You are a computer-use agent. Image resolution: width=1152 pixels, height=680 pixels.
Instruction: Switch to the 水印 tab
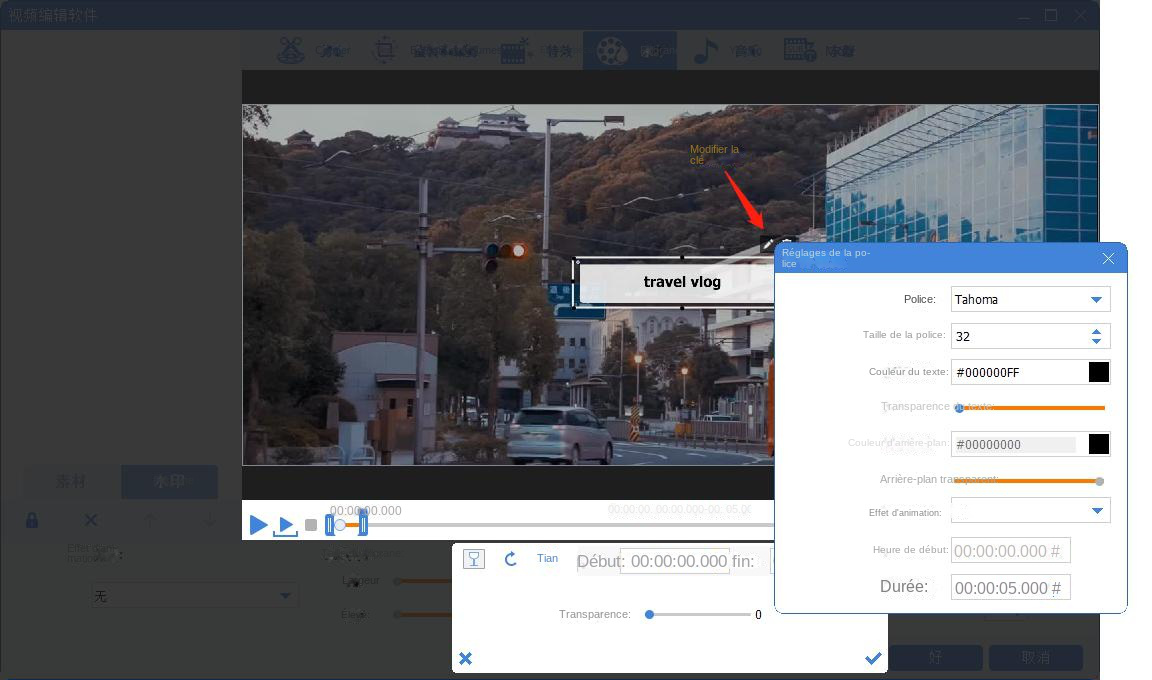pyautogui.click(x=169, y=481)
